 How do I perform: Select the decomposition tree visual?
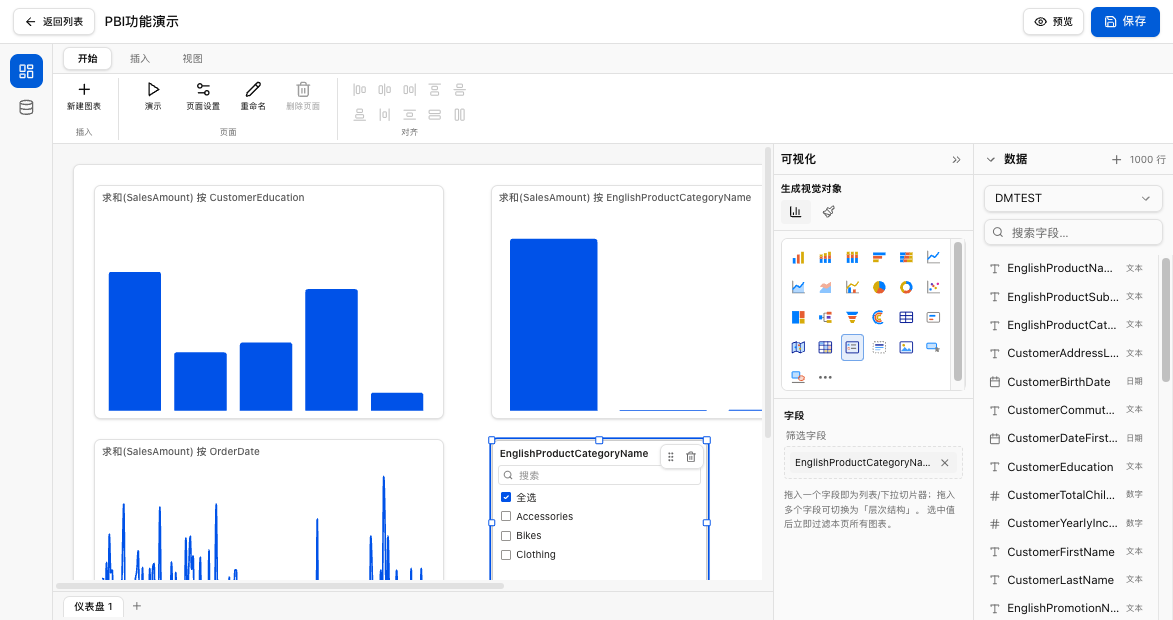point(825,317)
